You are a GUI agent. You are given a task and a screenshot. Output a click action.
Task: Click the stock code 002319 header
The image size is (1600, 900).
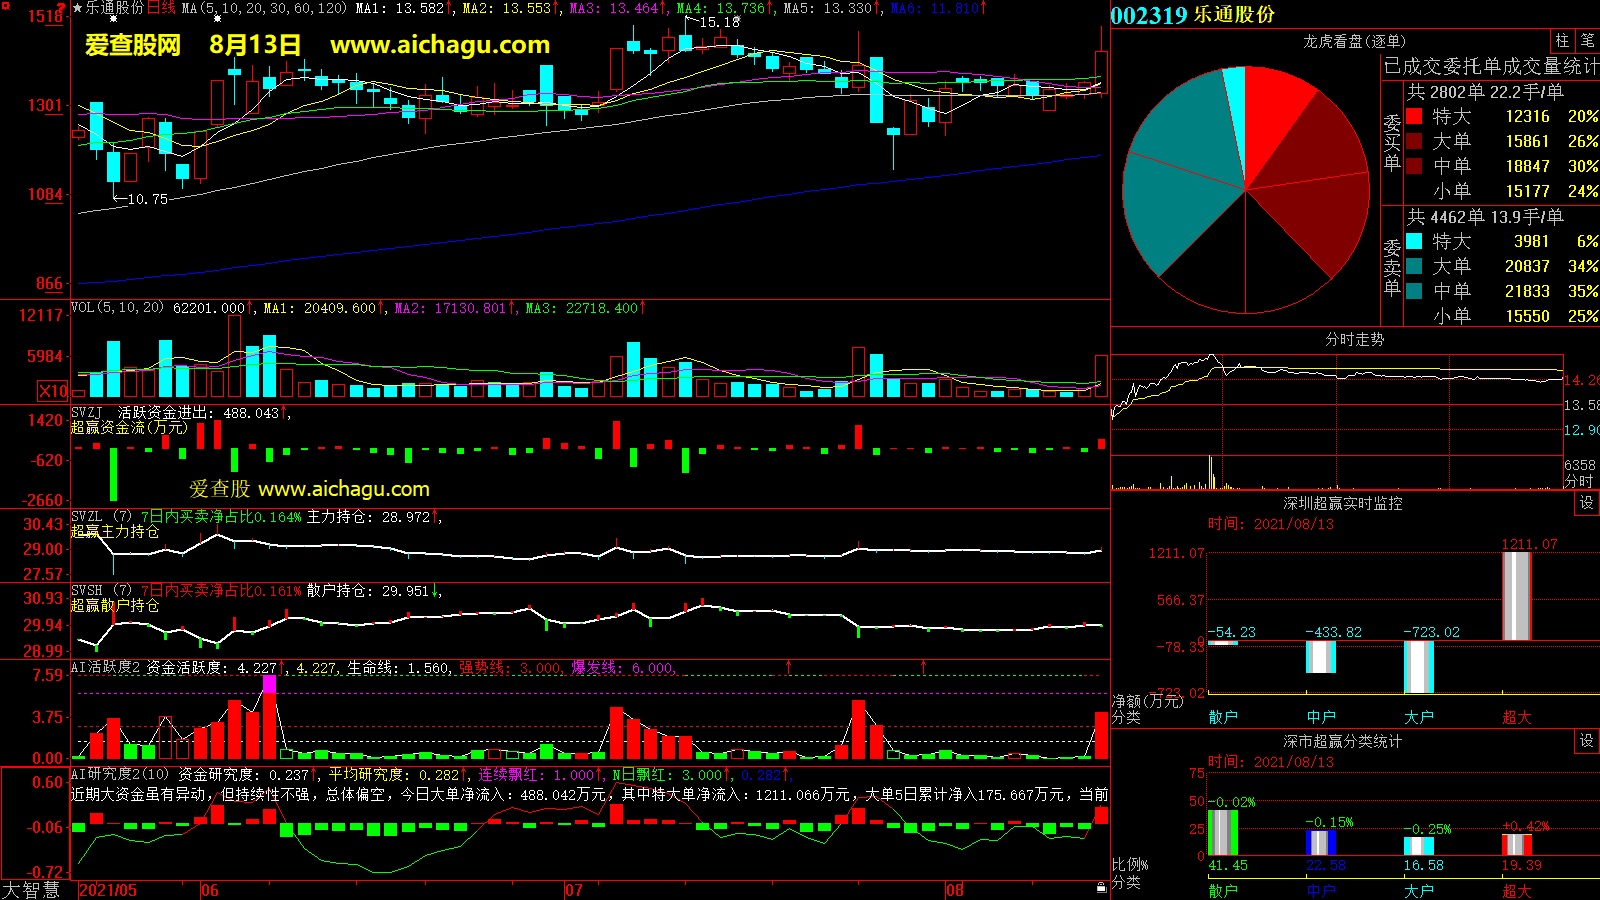(1148, 15)
